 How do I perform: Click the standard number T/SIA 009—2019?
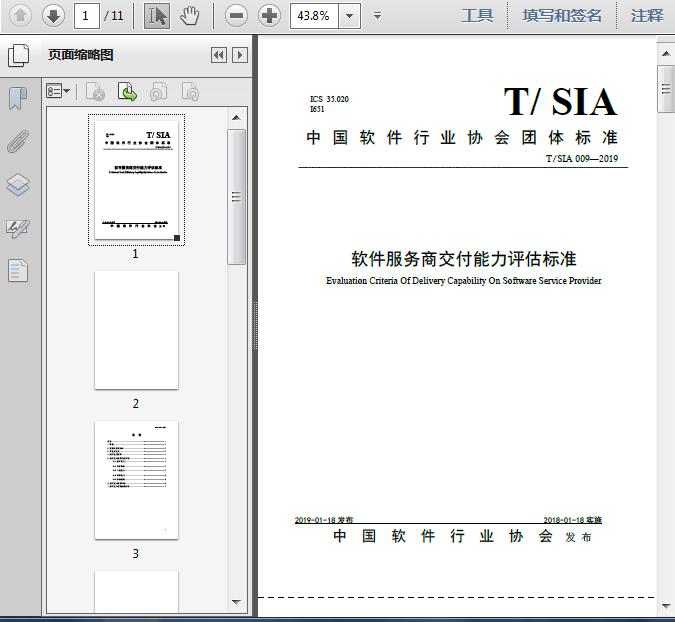pyautogui.click(x=582, y=158)
